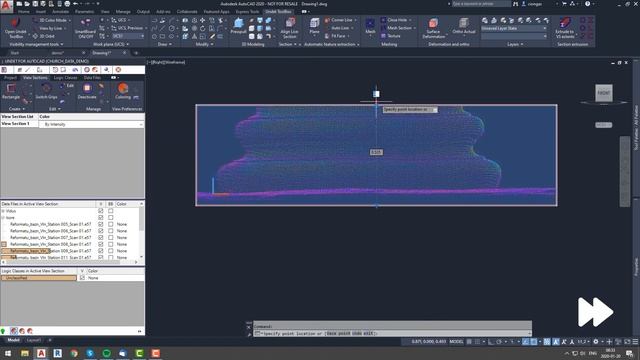Toggle BB checkbox for Station 005 scan
Screen dimensions: 640x360
111,224
